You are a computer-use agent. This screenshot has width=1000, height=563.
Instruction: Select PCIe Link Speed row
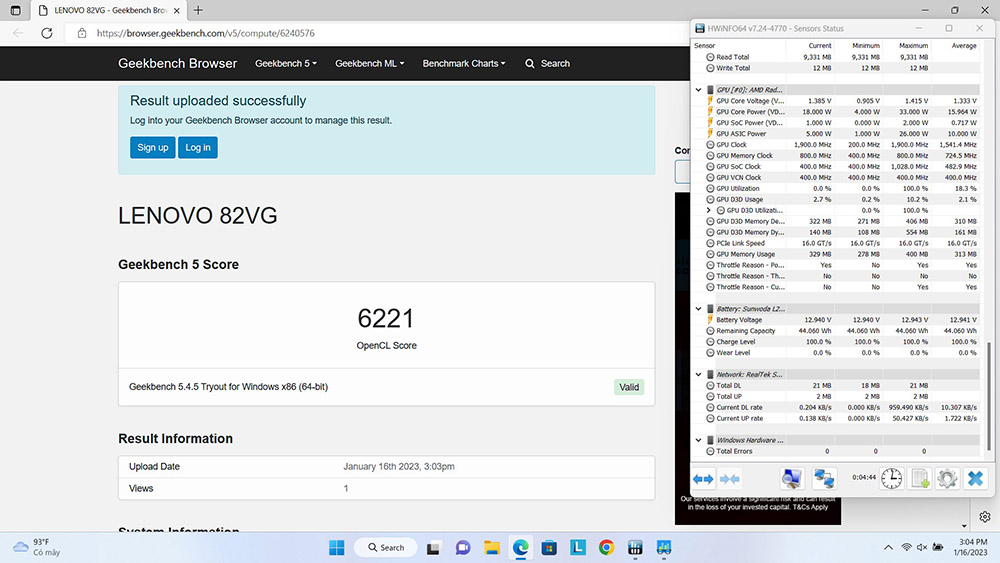point(835,244)
